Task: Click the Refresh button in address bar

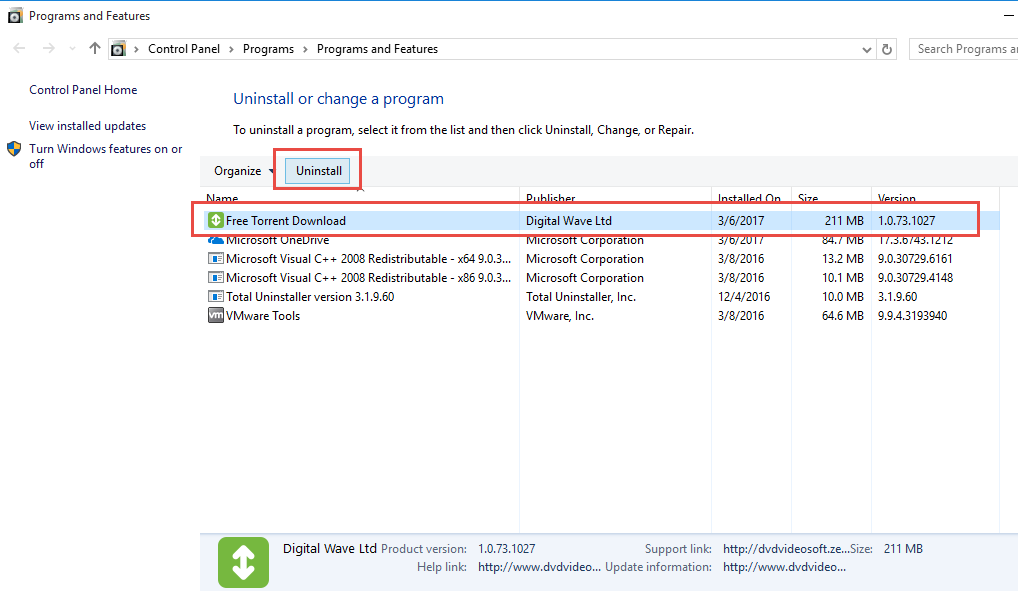Action: (x=887, y=49)
